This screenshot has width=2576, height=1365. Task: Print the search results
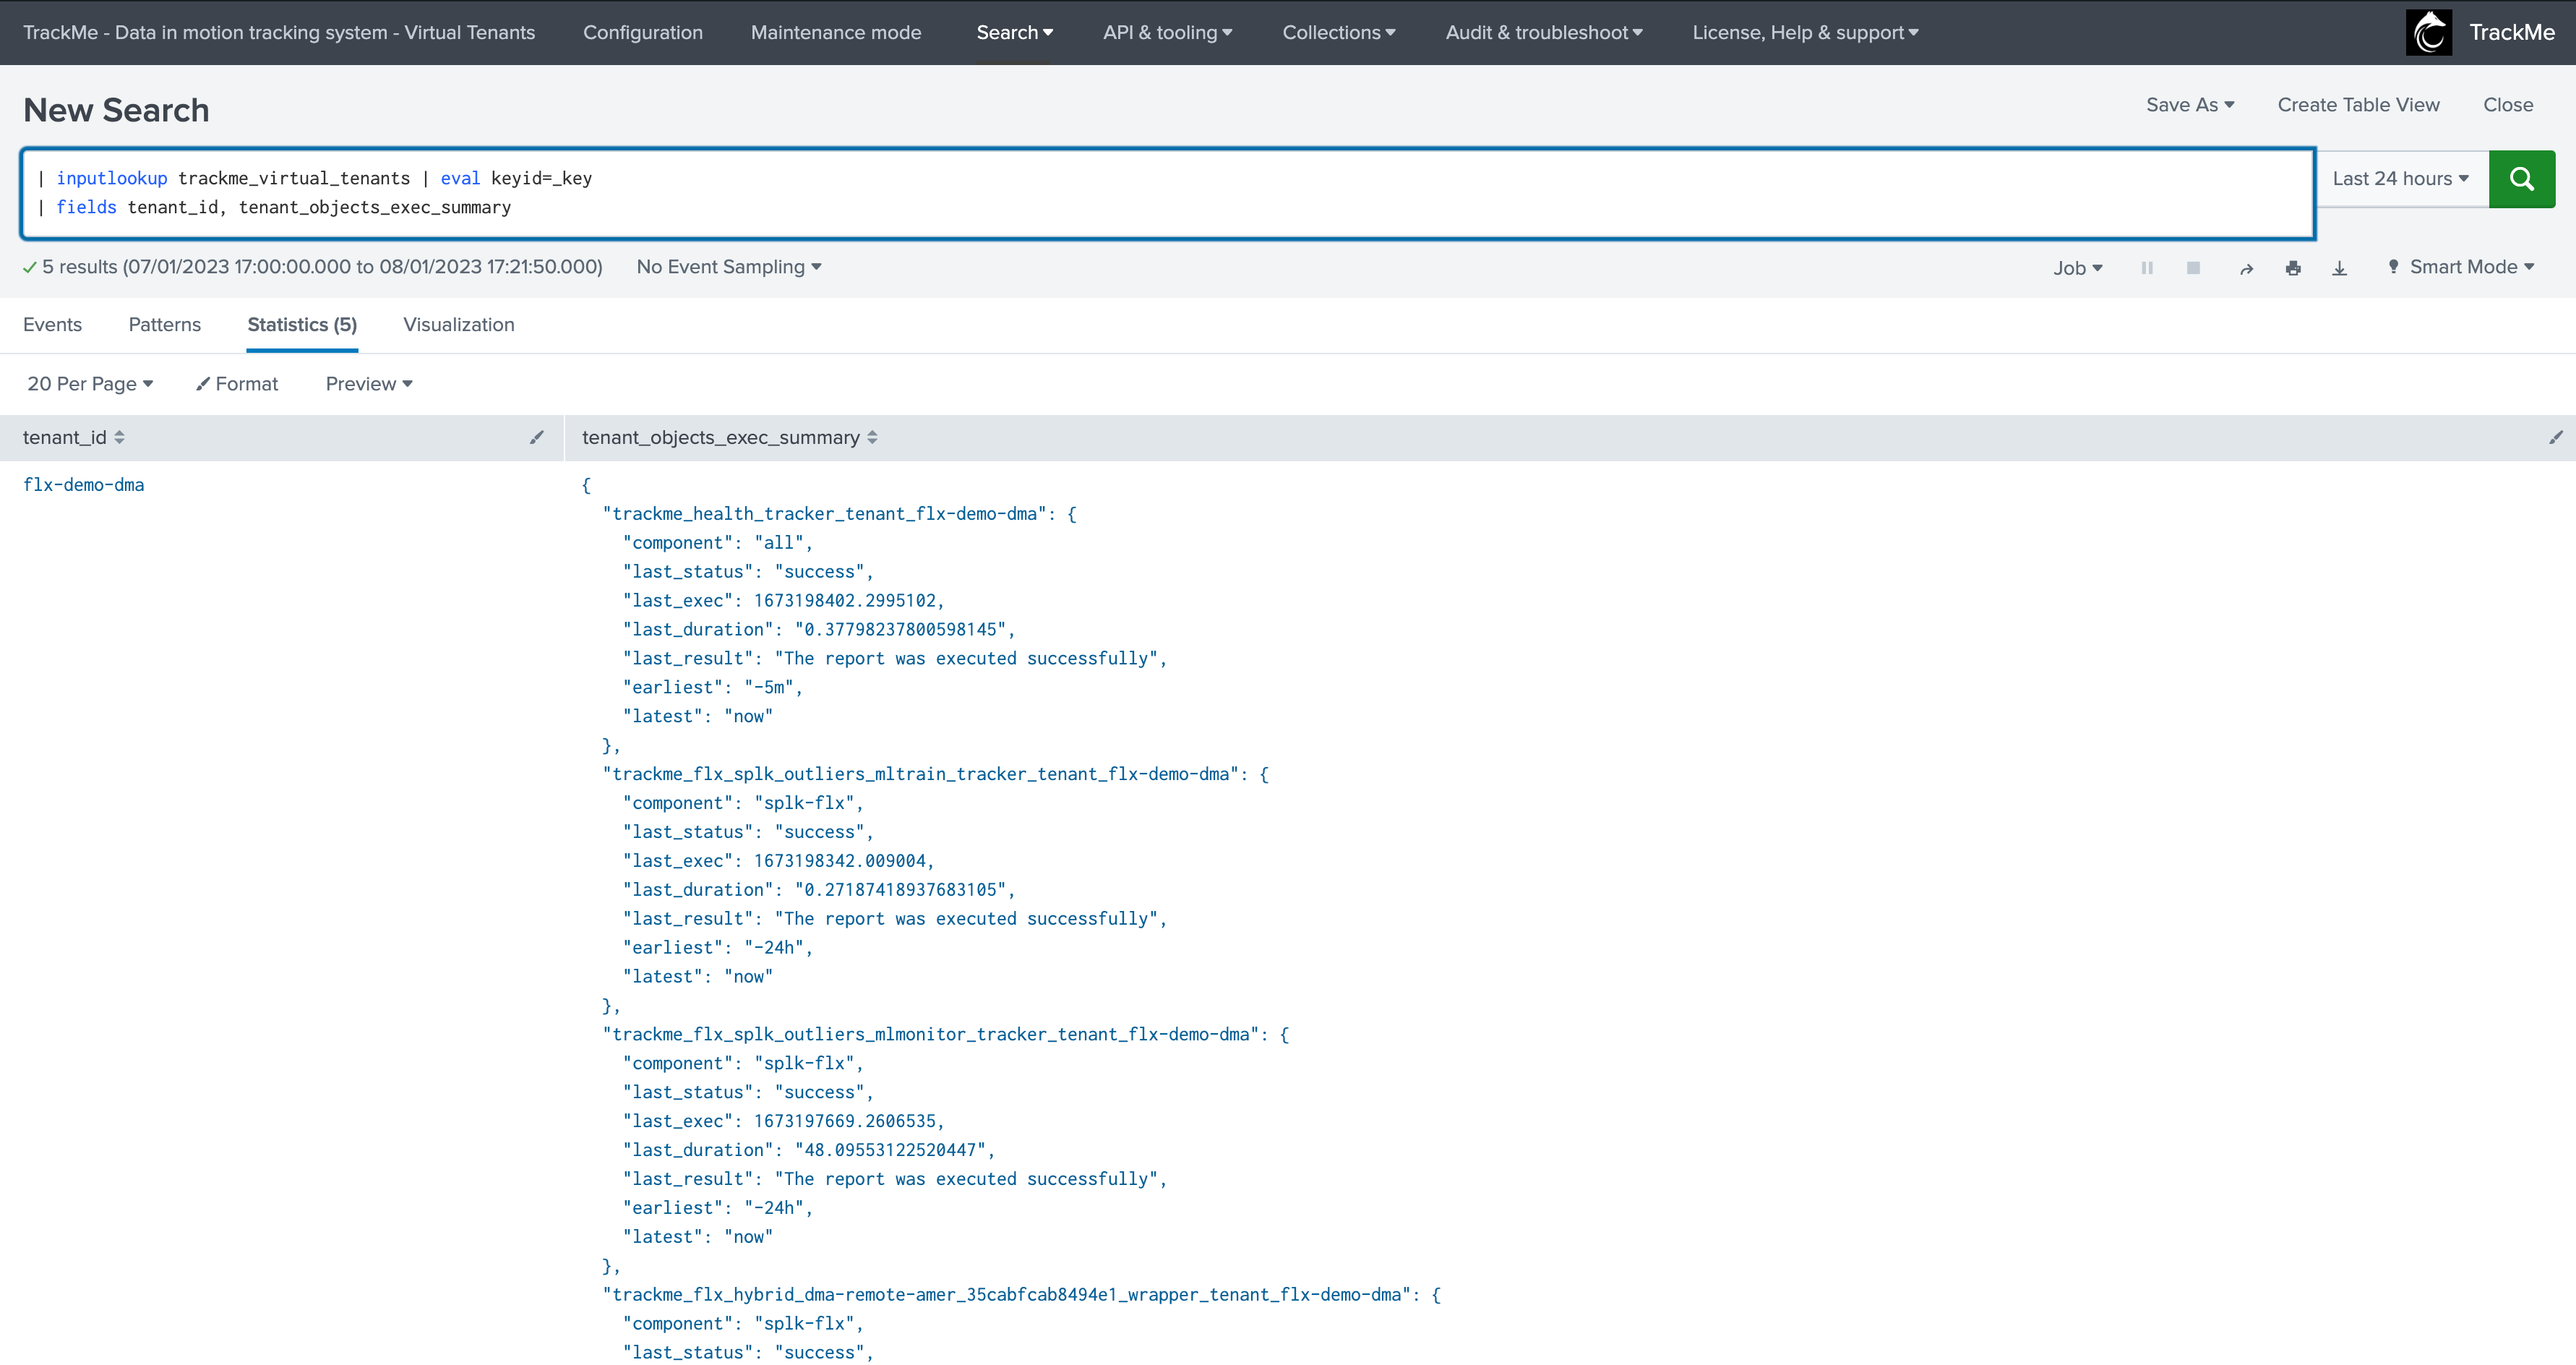(x=2293, y=268)
